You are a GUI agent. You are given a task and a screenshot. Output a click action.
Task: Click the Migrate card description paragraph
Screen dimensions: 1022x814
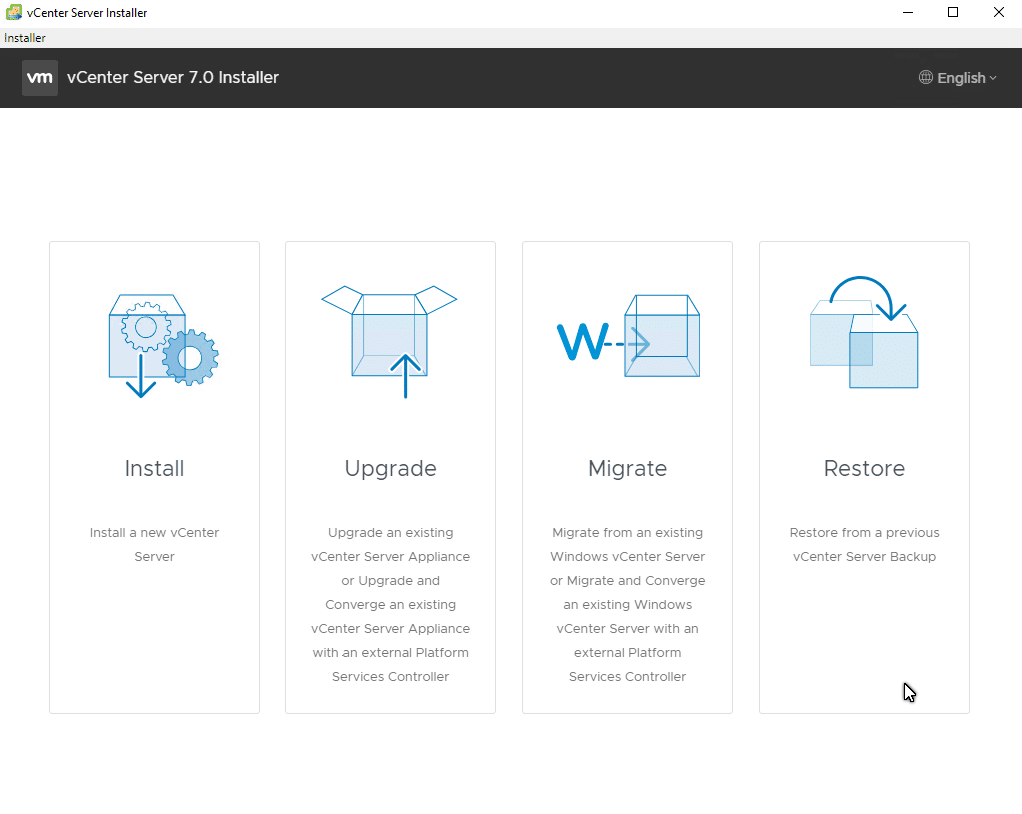[627, 604]
